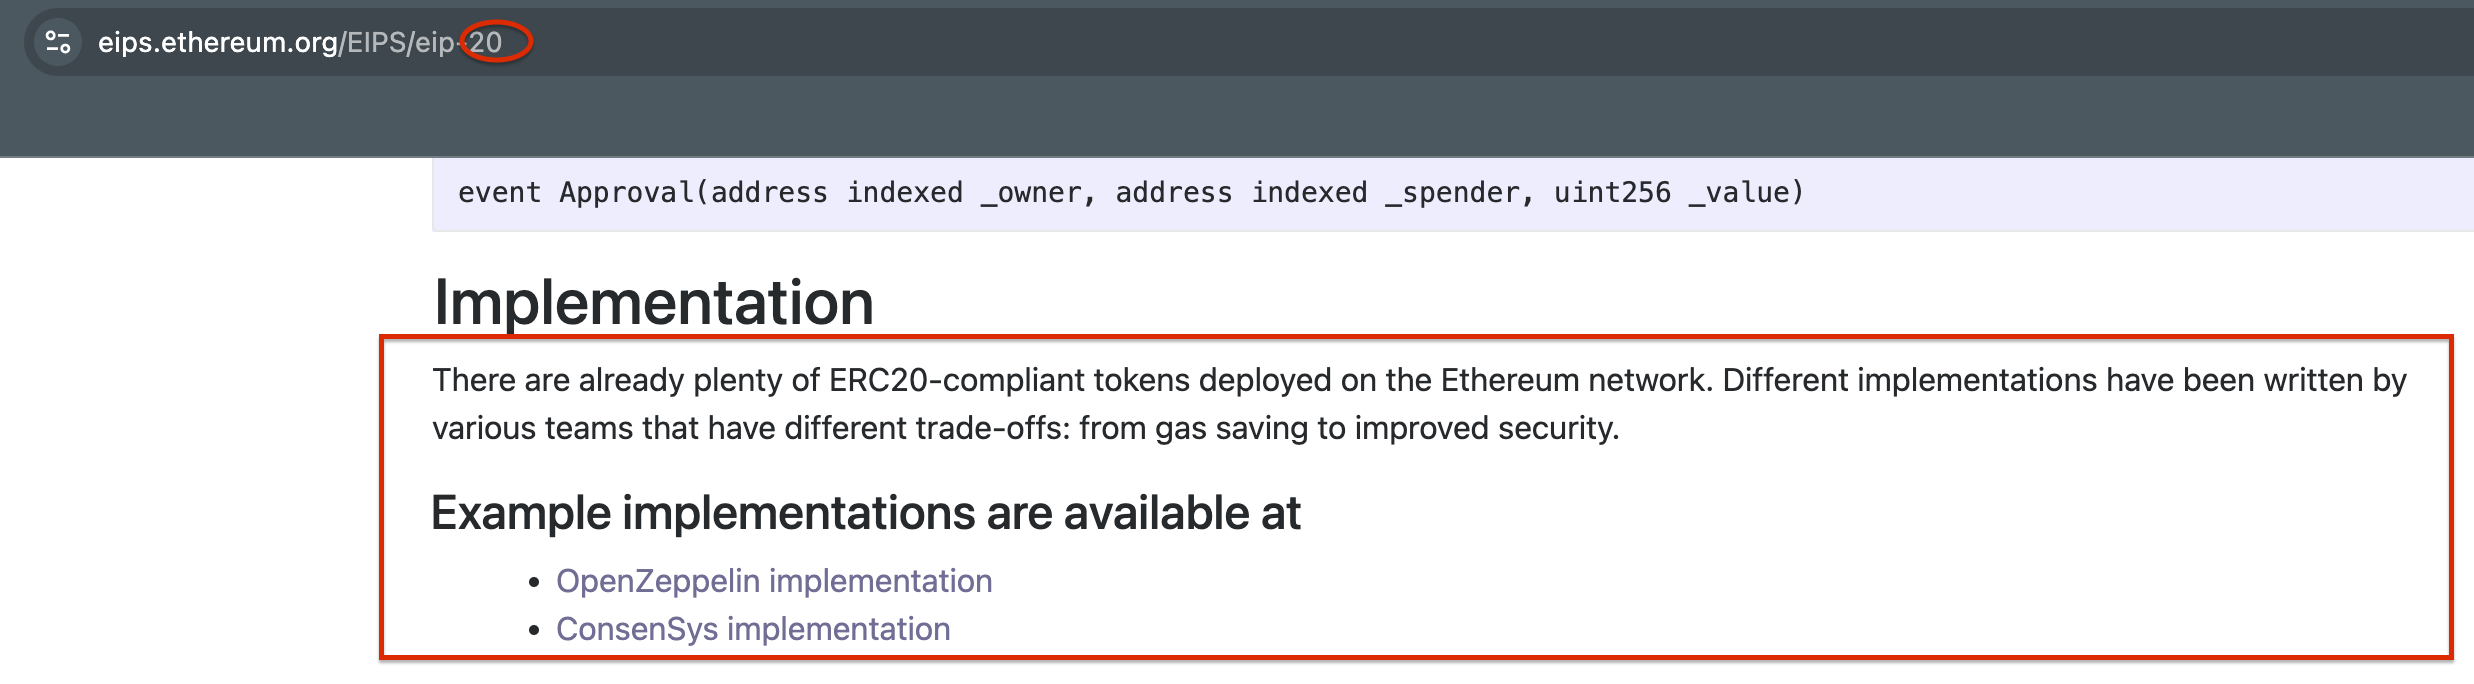Screen dimensions: 2474x684
Task: Click uint256 _value in the code line
Action: 1670,193
